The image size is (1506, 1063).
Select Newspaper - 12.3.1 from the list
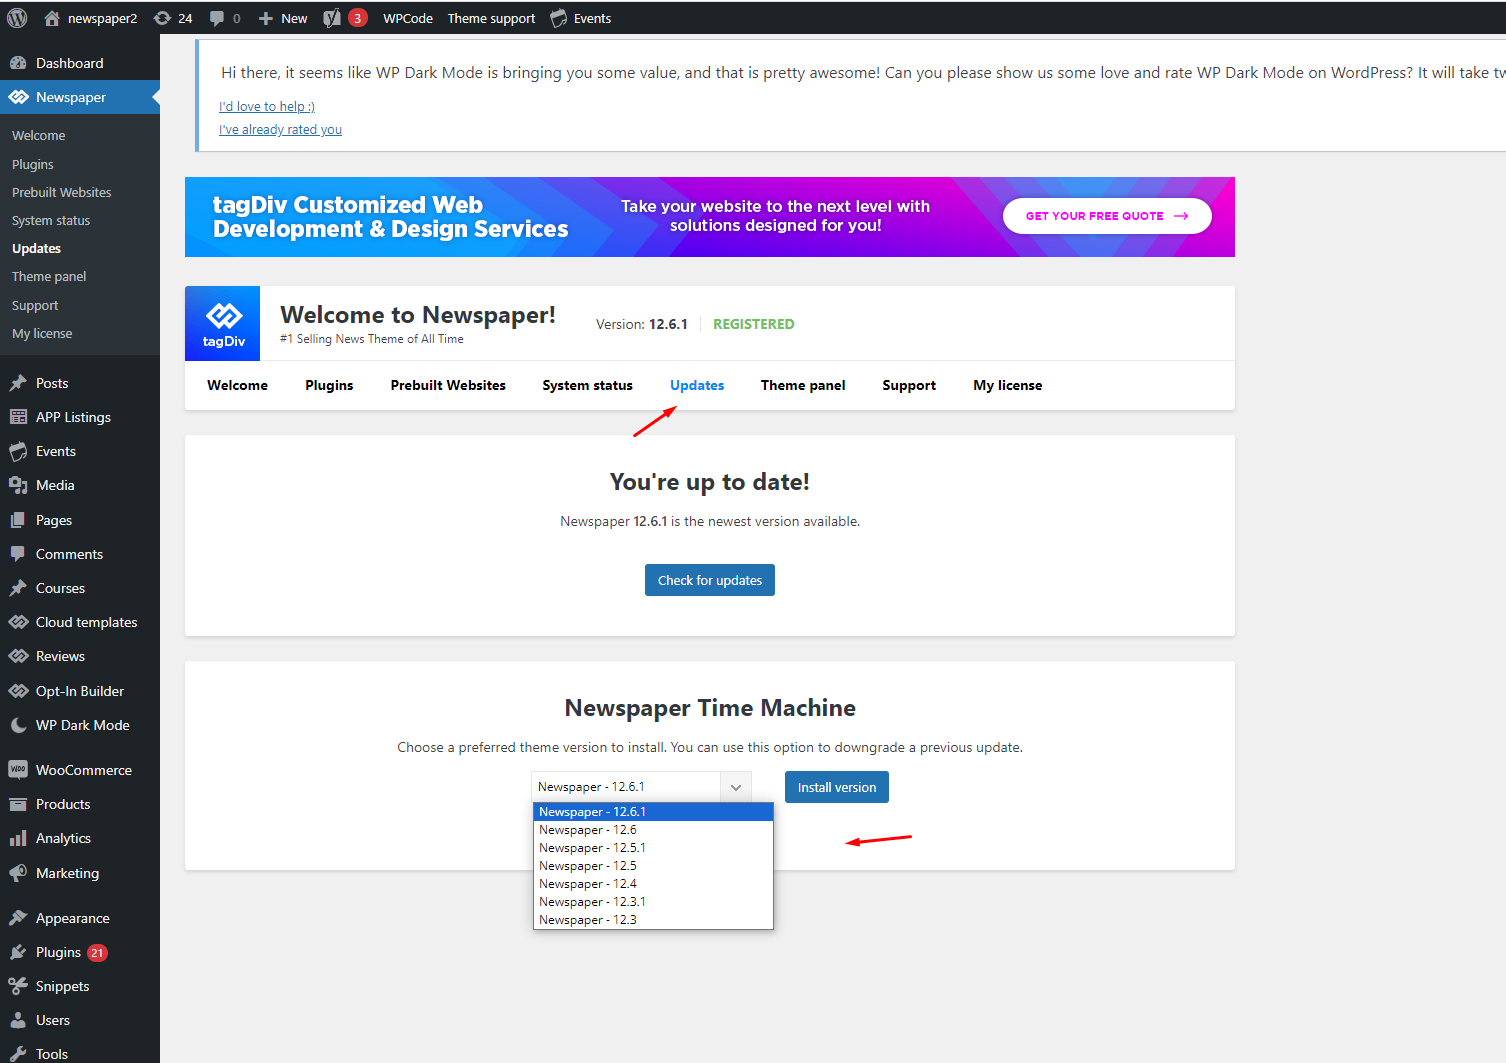click(x=653, y=902)
